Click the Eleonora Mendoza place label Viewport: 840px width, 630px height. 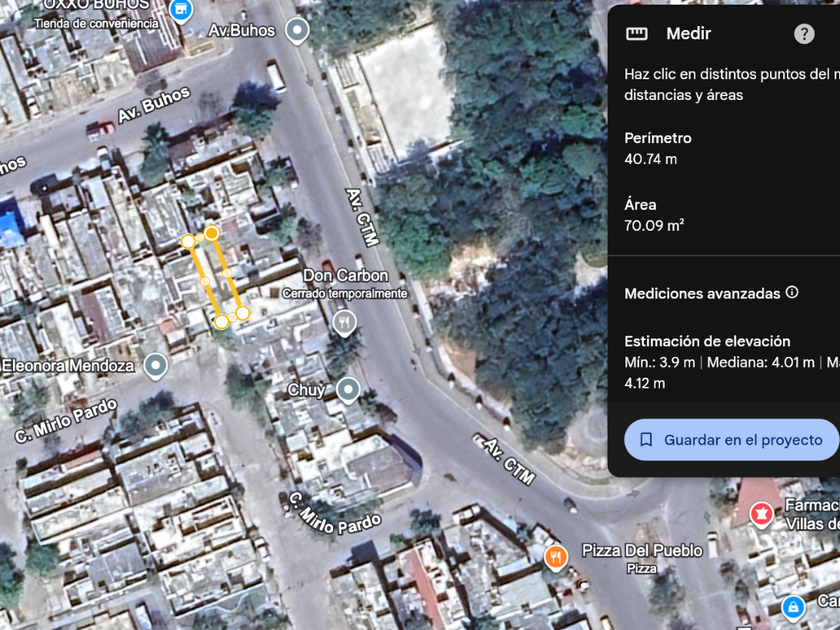(x=68, y=366)
